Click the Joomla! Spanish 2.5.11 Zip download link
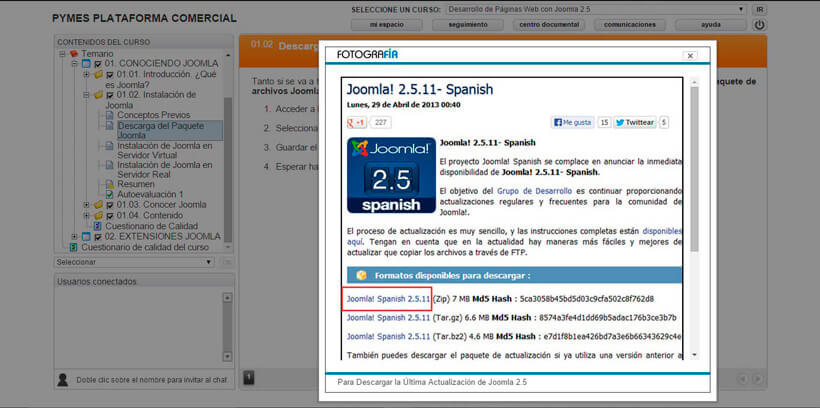Viewport: 820px width, 408px height. [389, 299]
